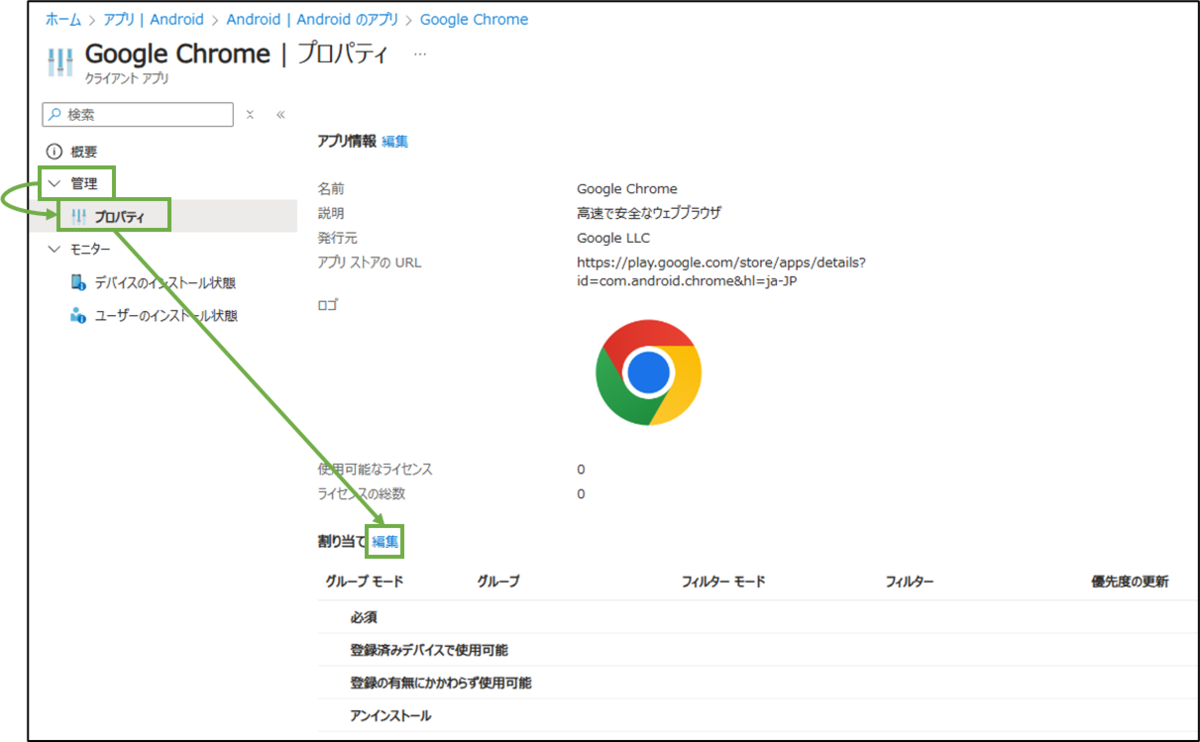The height and width of the screenshot is (742, 1200).
Task: Click the 名前 value Google Chrome
Action: click(x=627, y=189)
